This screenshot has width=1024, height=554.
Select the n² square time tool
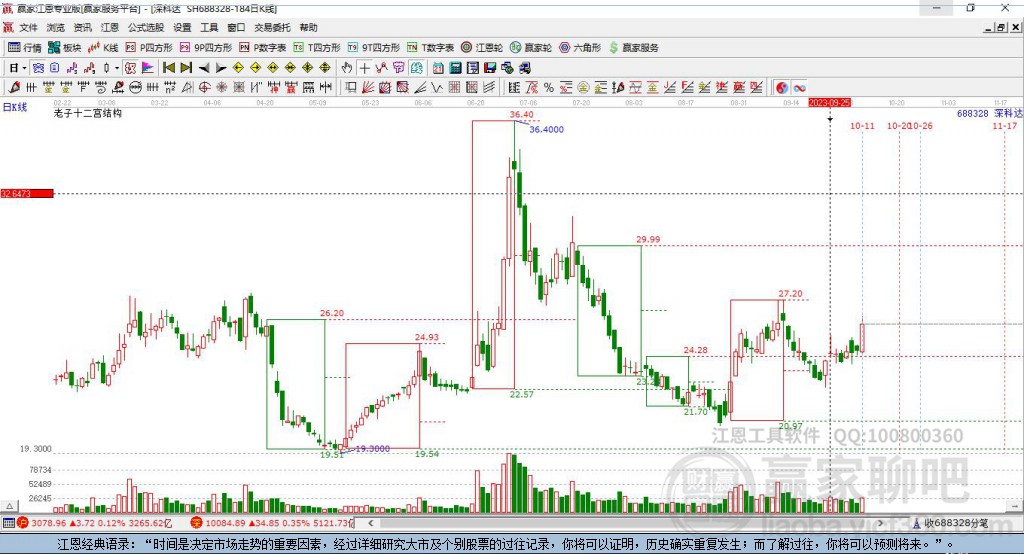[x=170, y=87]
